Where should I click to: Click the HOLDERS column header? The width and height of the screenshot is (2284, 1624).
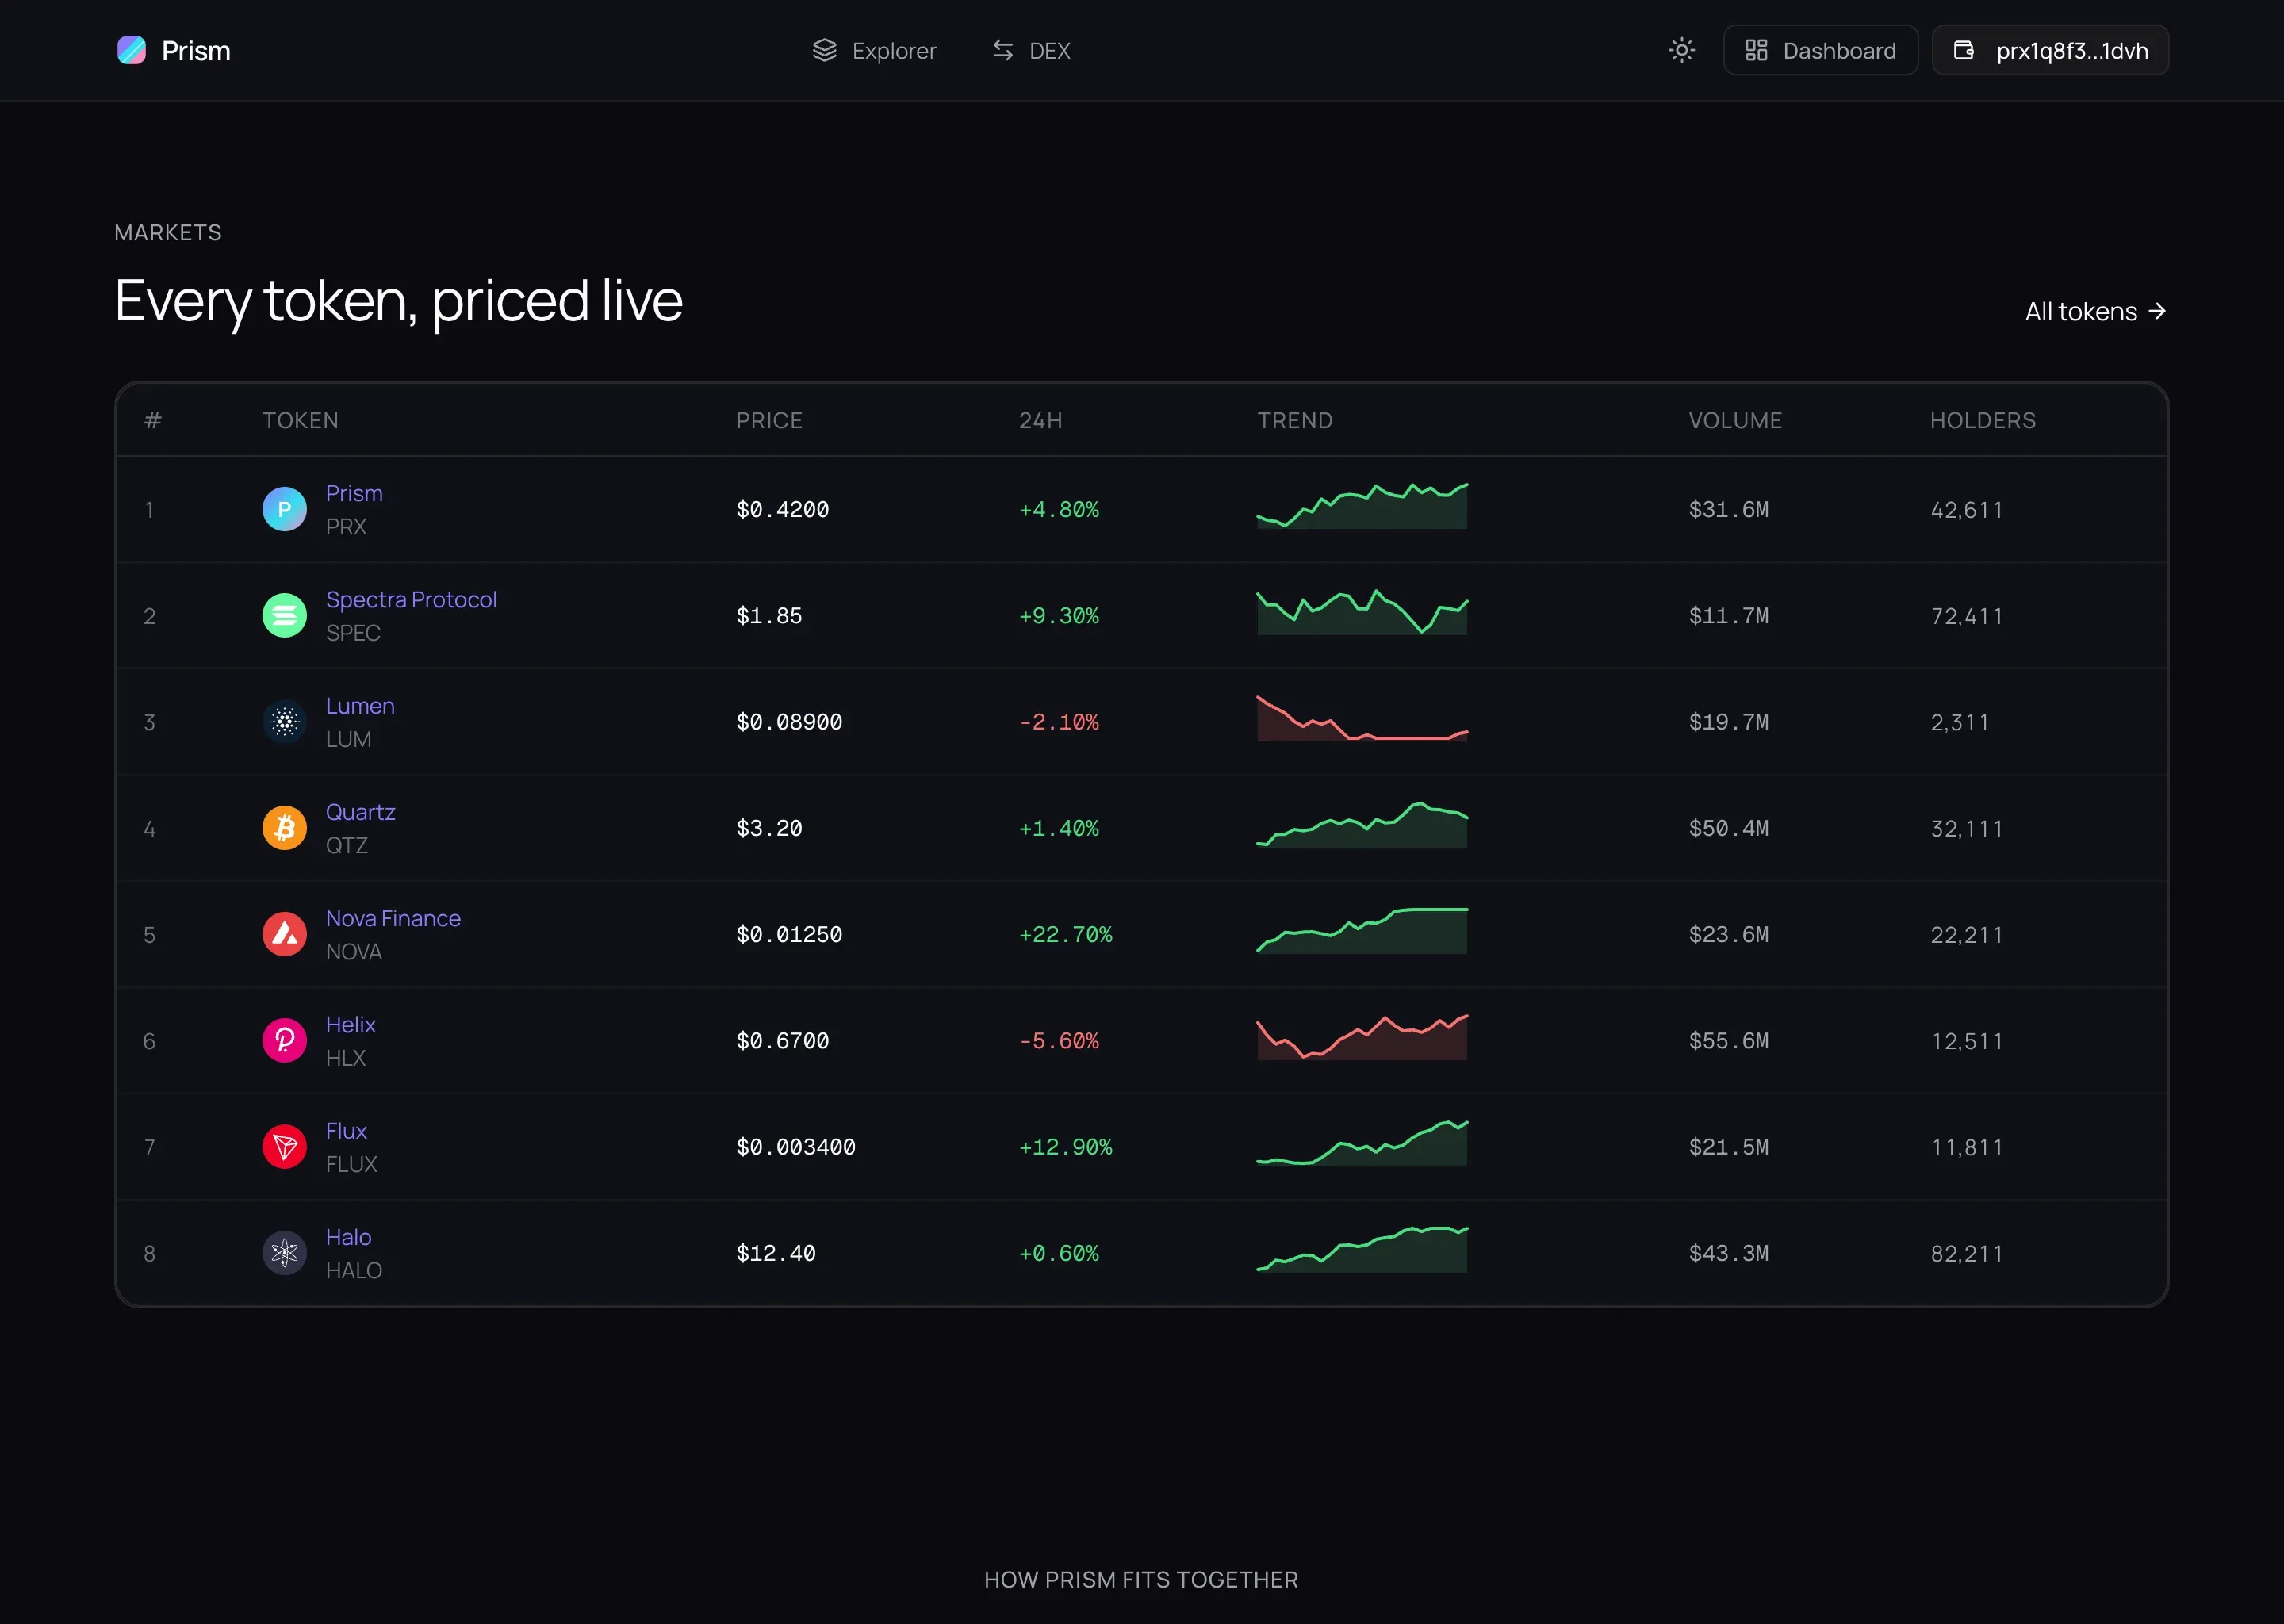1983,420
